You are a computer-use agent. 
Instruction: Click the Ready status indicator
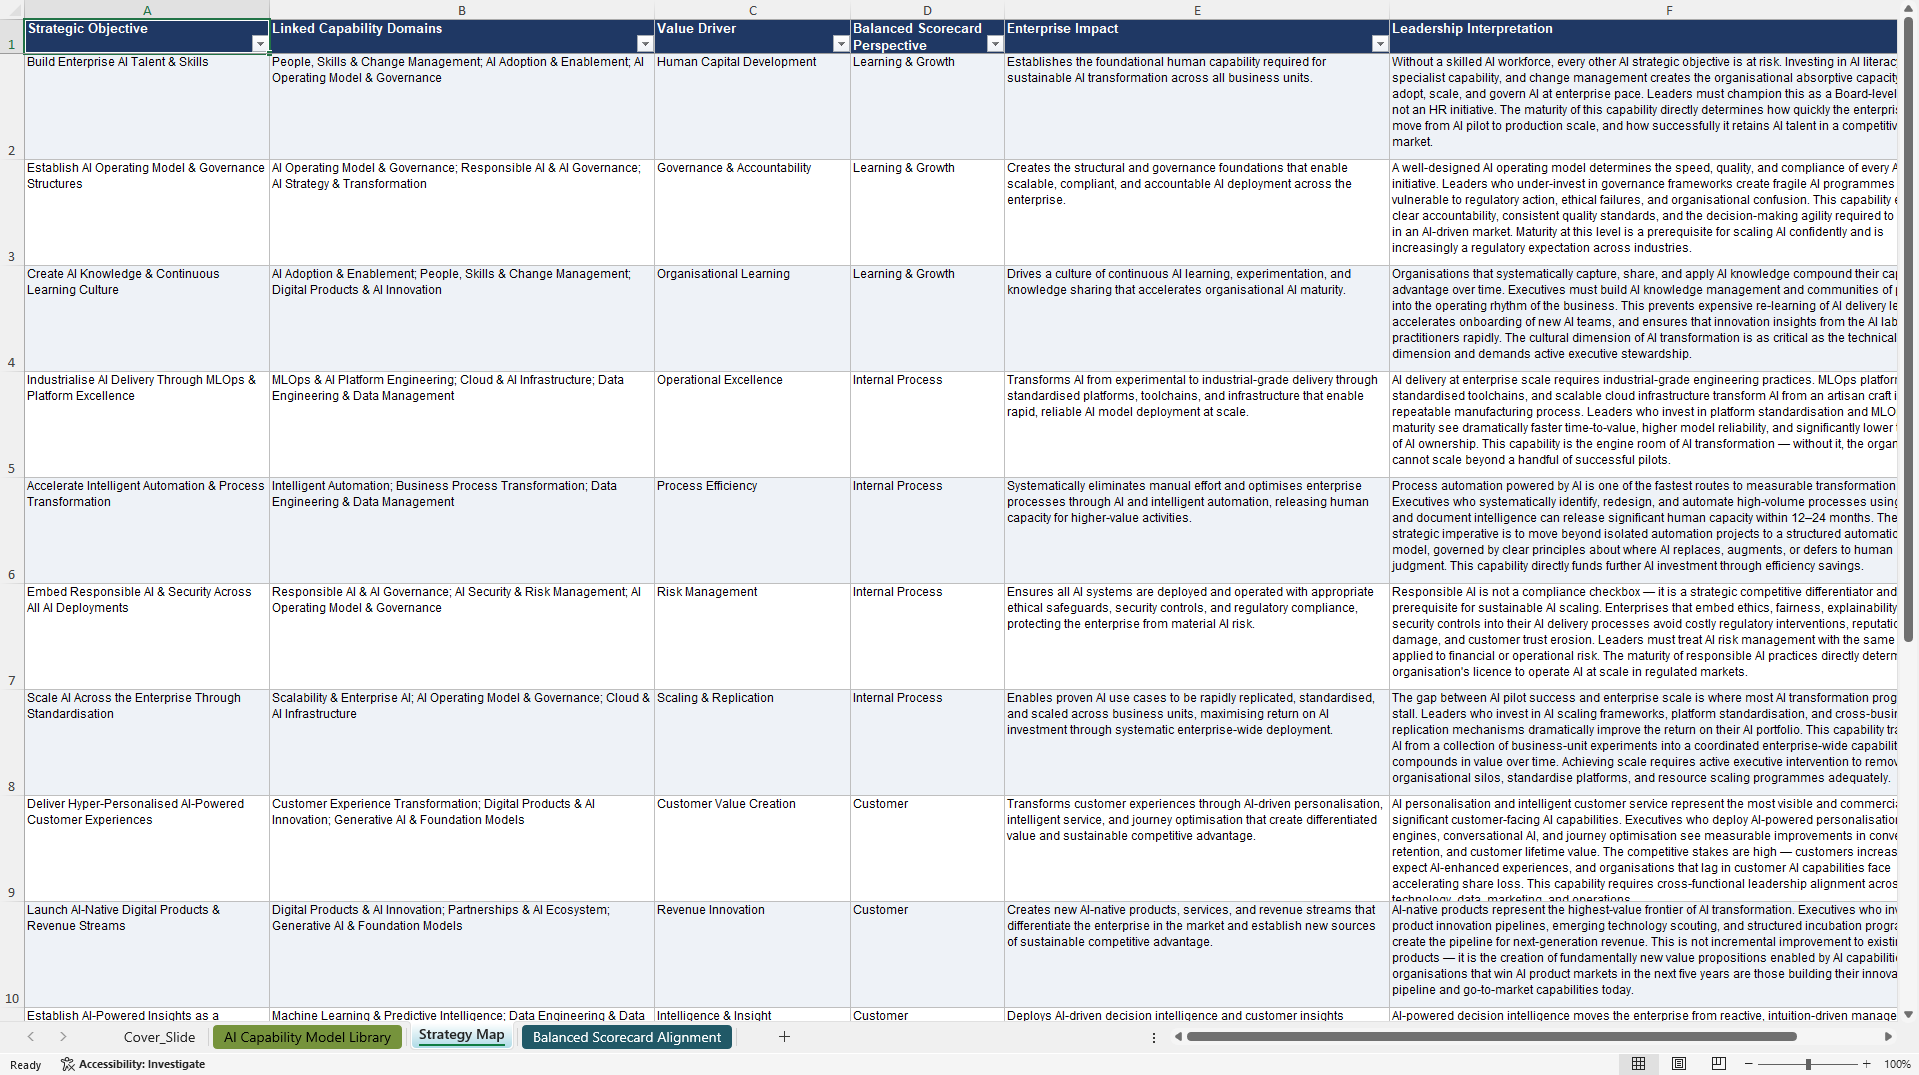click(x=26, y=1064)
